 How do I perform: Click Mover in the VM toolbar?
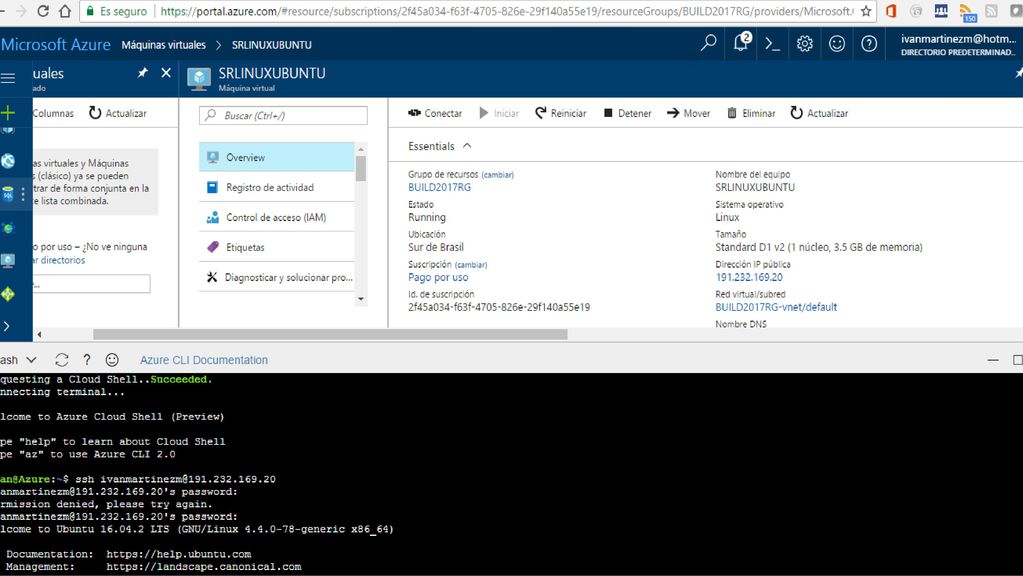pos(688,113)
